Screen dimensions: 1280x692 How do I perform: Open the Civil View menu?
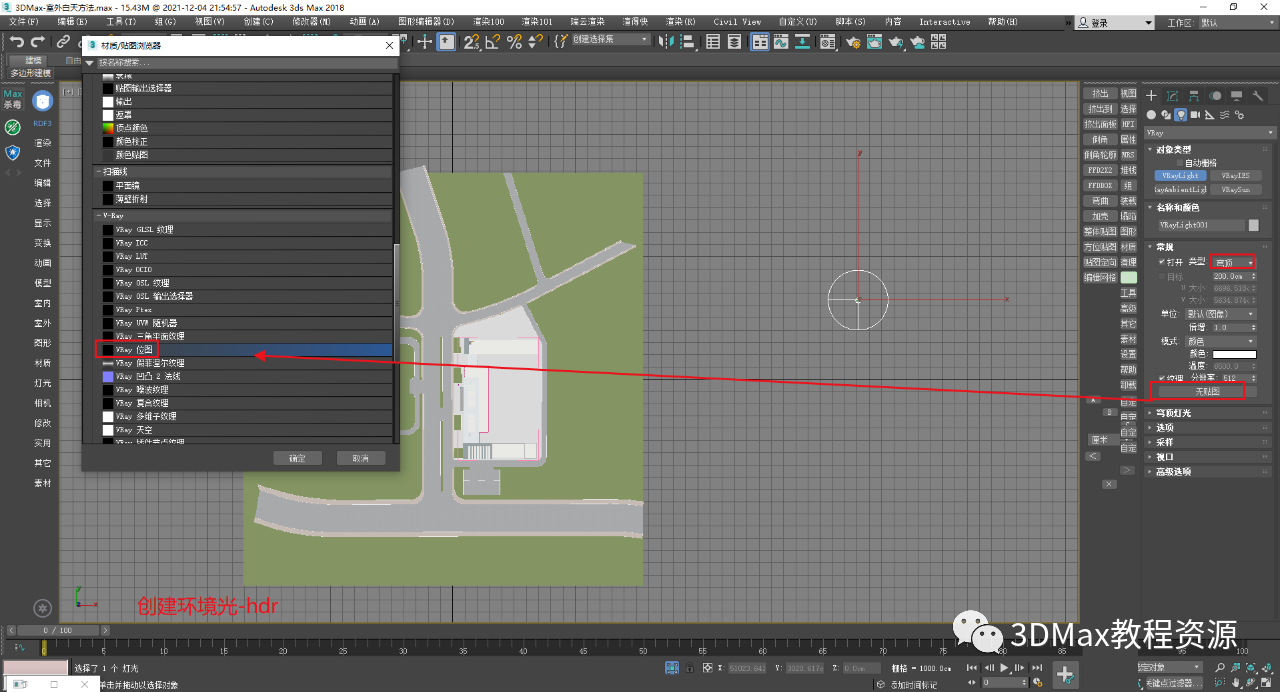737,22
